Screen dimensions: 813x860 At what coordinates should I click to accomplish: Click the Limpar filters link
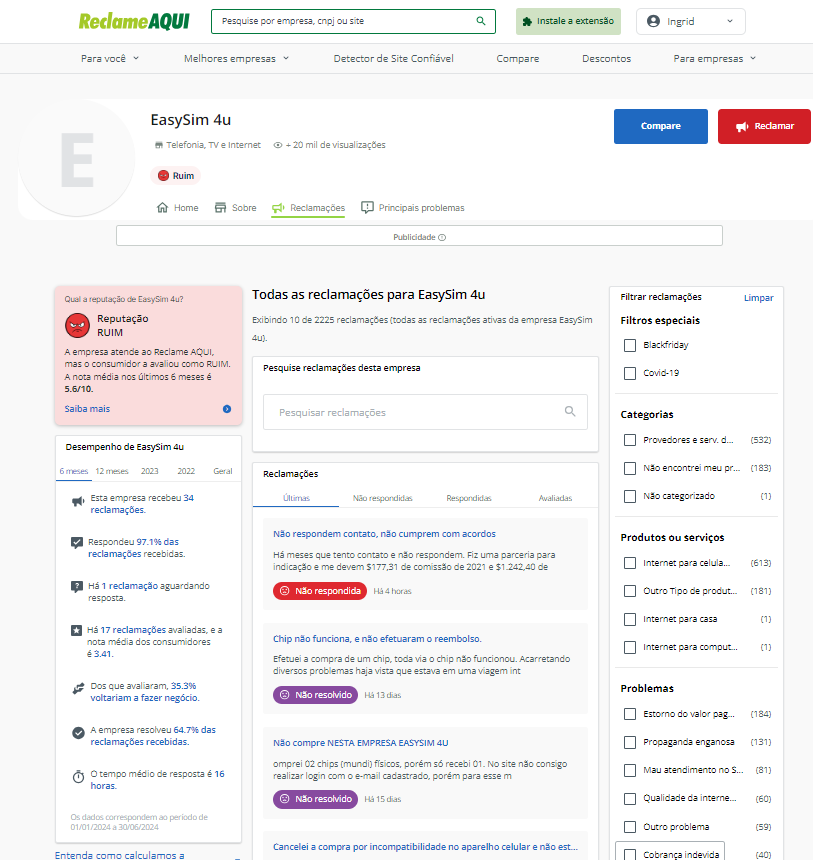[x=758, y=298]
